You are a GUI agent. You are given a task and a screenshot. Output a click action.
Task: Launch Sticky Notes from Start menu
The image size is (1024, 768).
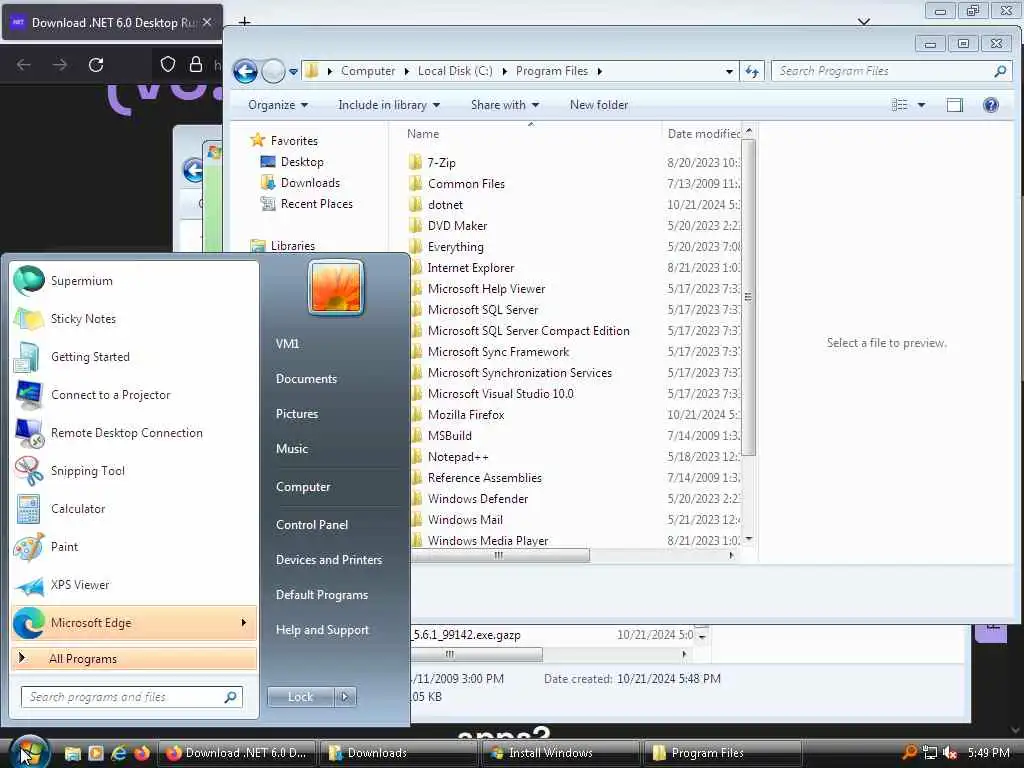(x=134, y=319)
